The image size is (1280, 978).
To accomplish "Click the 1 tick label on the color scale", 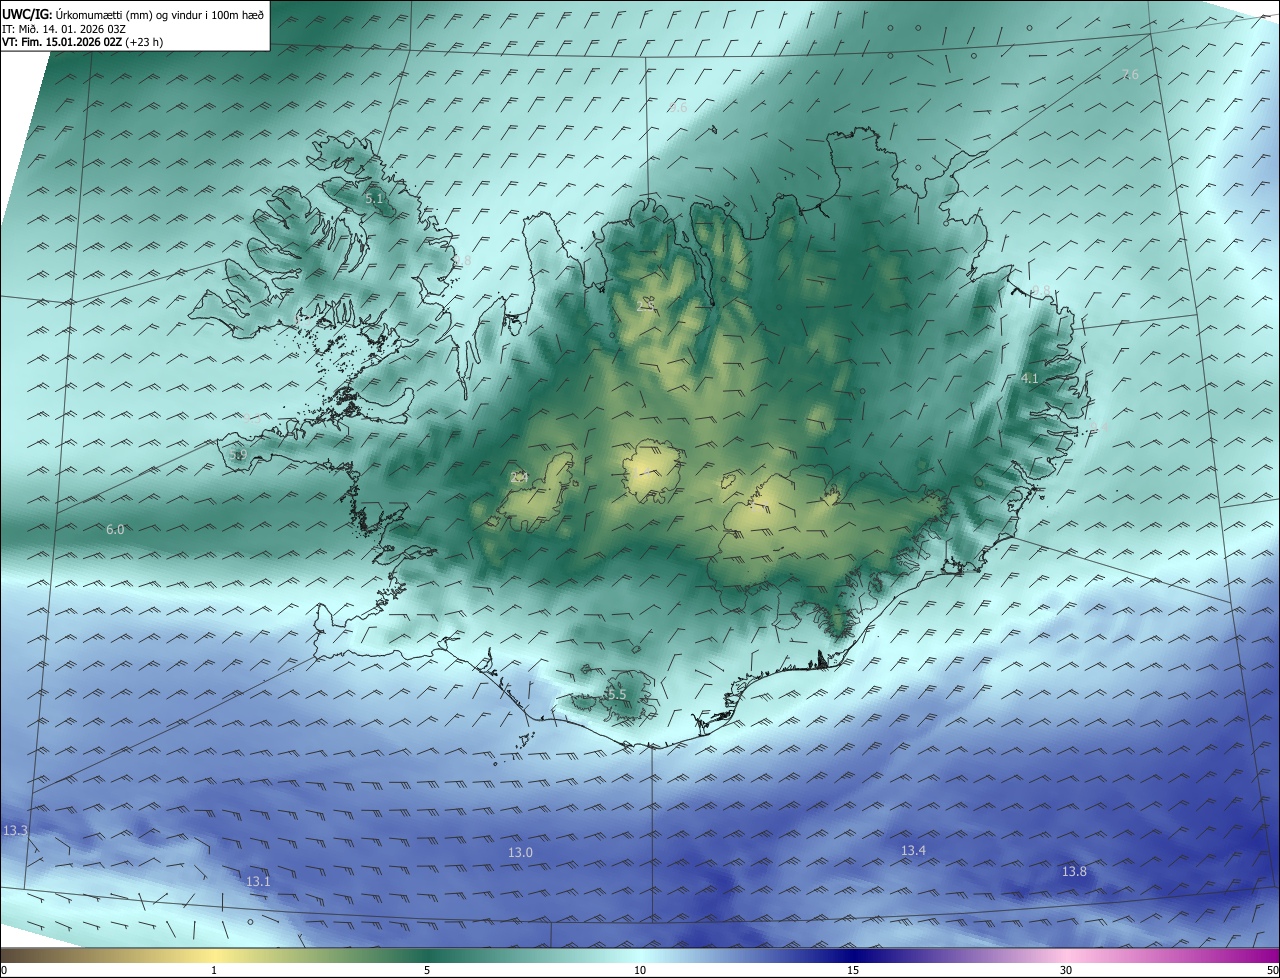I will tap(214, 970).
